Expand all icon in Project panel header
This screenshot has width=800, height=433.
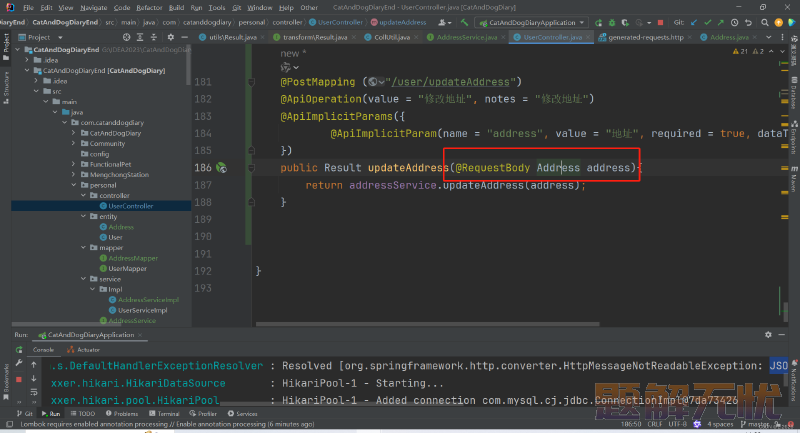(x=140, y=37)
